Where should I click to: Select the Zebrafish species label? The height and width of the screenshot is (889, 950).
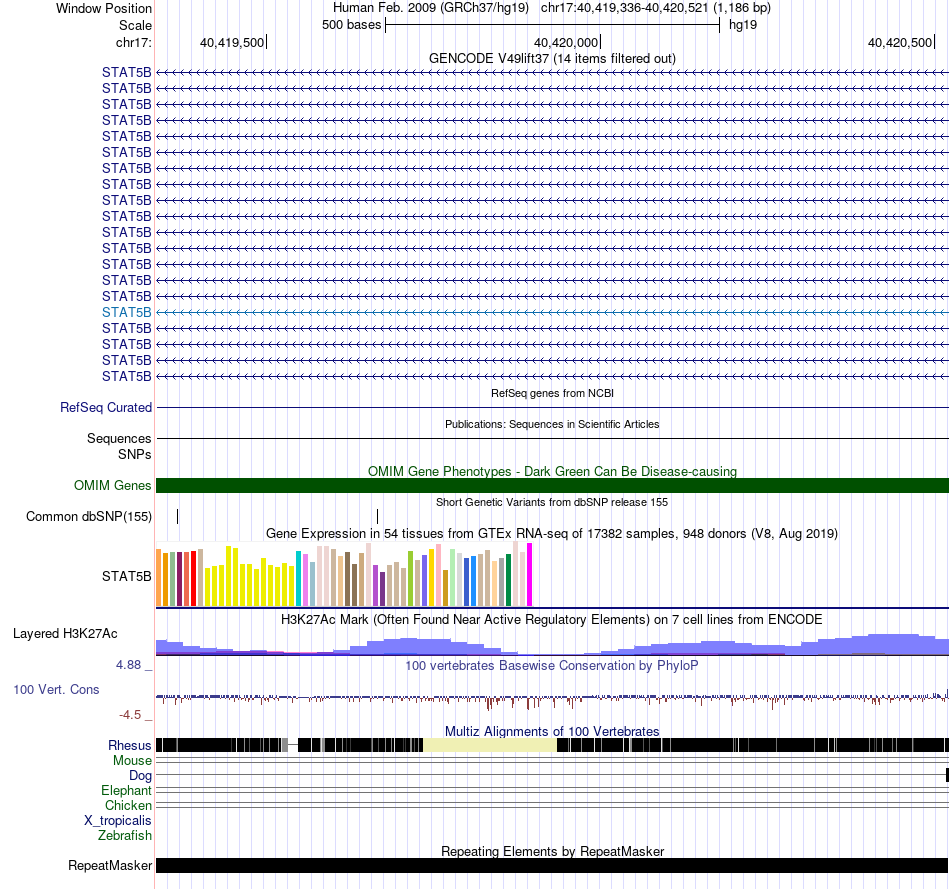click(x=125, y=836)
